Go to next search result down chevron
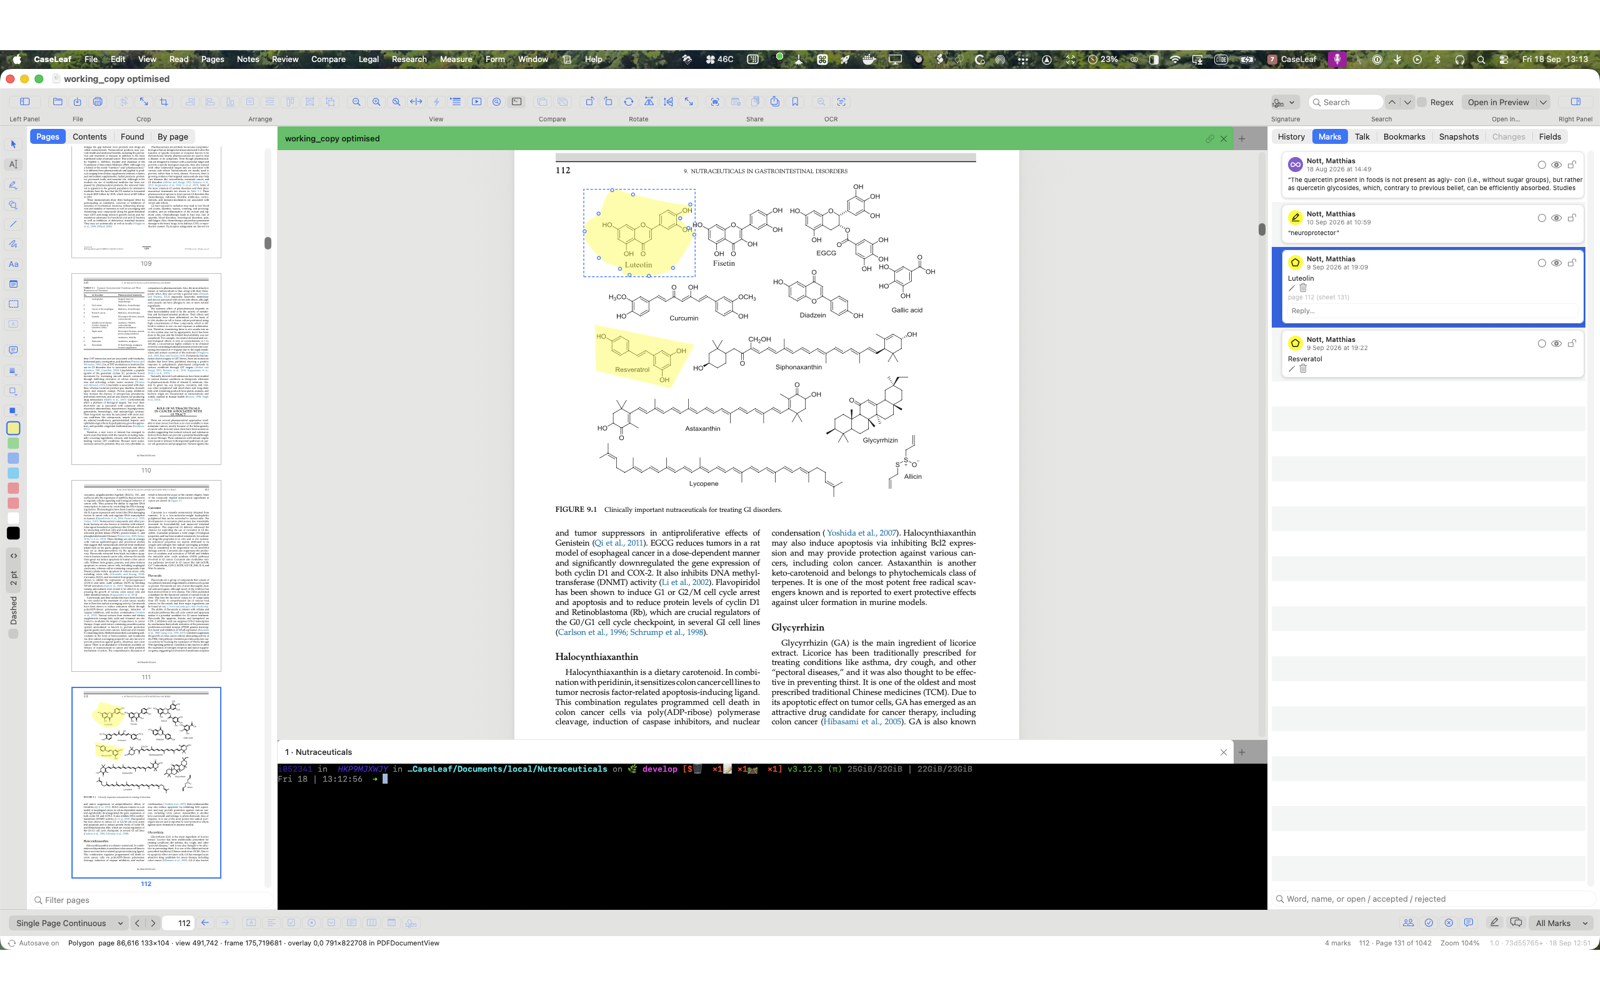The height and width of the screenshot is (1000, 1600). pos(1407,102)
